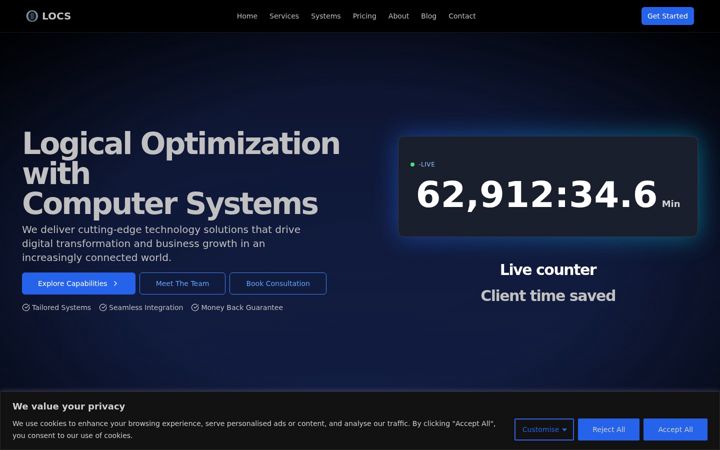The width and height of the screenshot is (720, 450).
Task: Click the Tailored Systems check icon
Action: tap(26, 308)
